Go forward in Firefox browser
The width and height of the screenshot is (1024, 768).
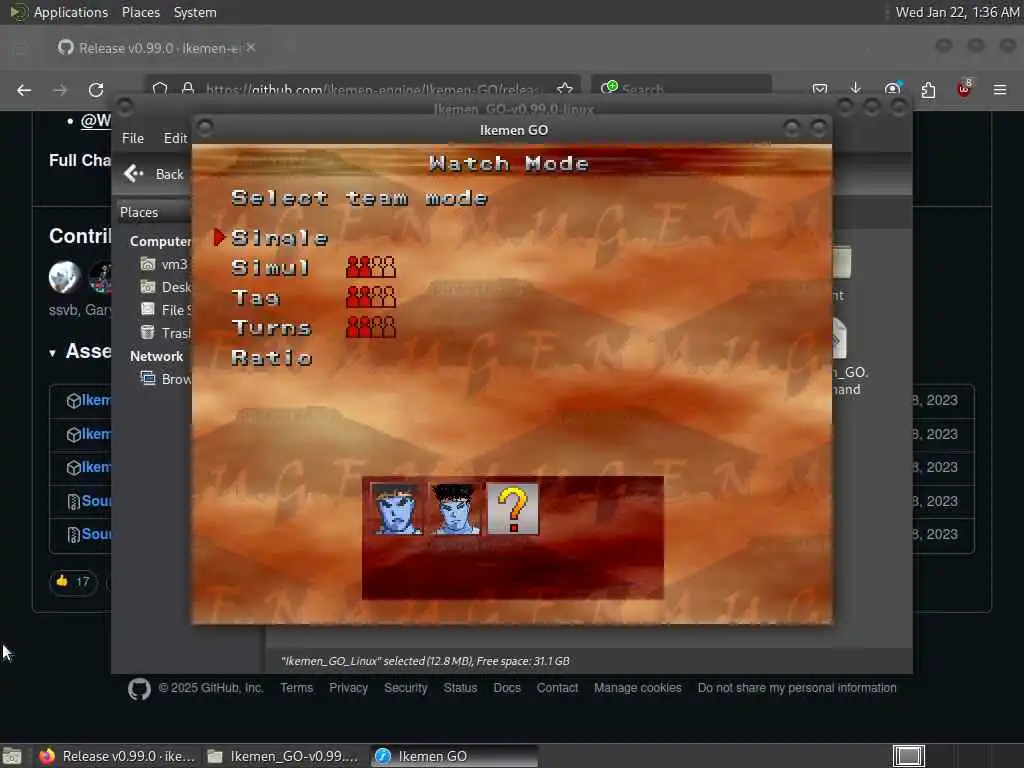click(x=60, y=90)
